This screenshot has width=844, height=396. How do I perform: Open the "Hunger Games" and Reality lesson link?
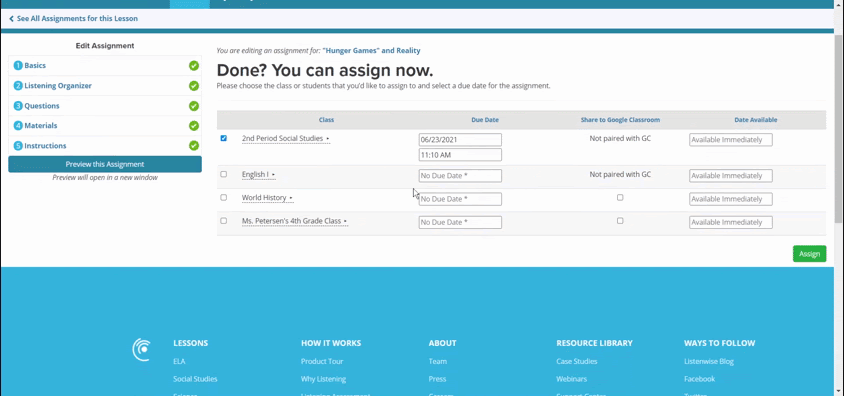[371, 51]
